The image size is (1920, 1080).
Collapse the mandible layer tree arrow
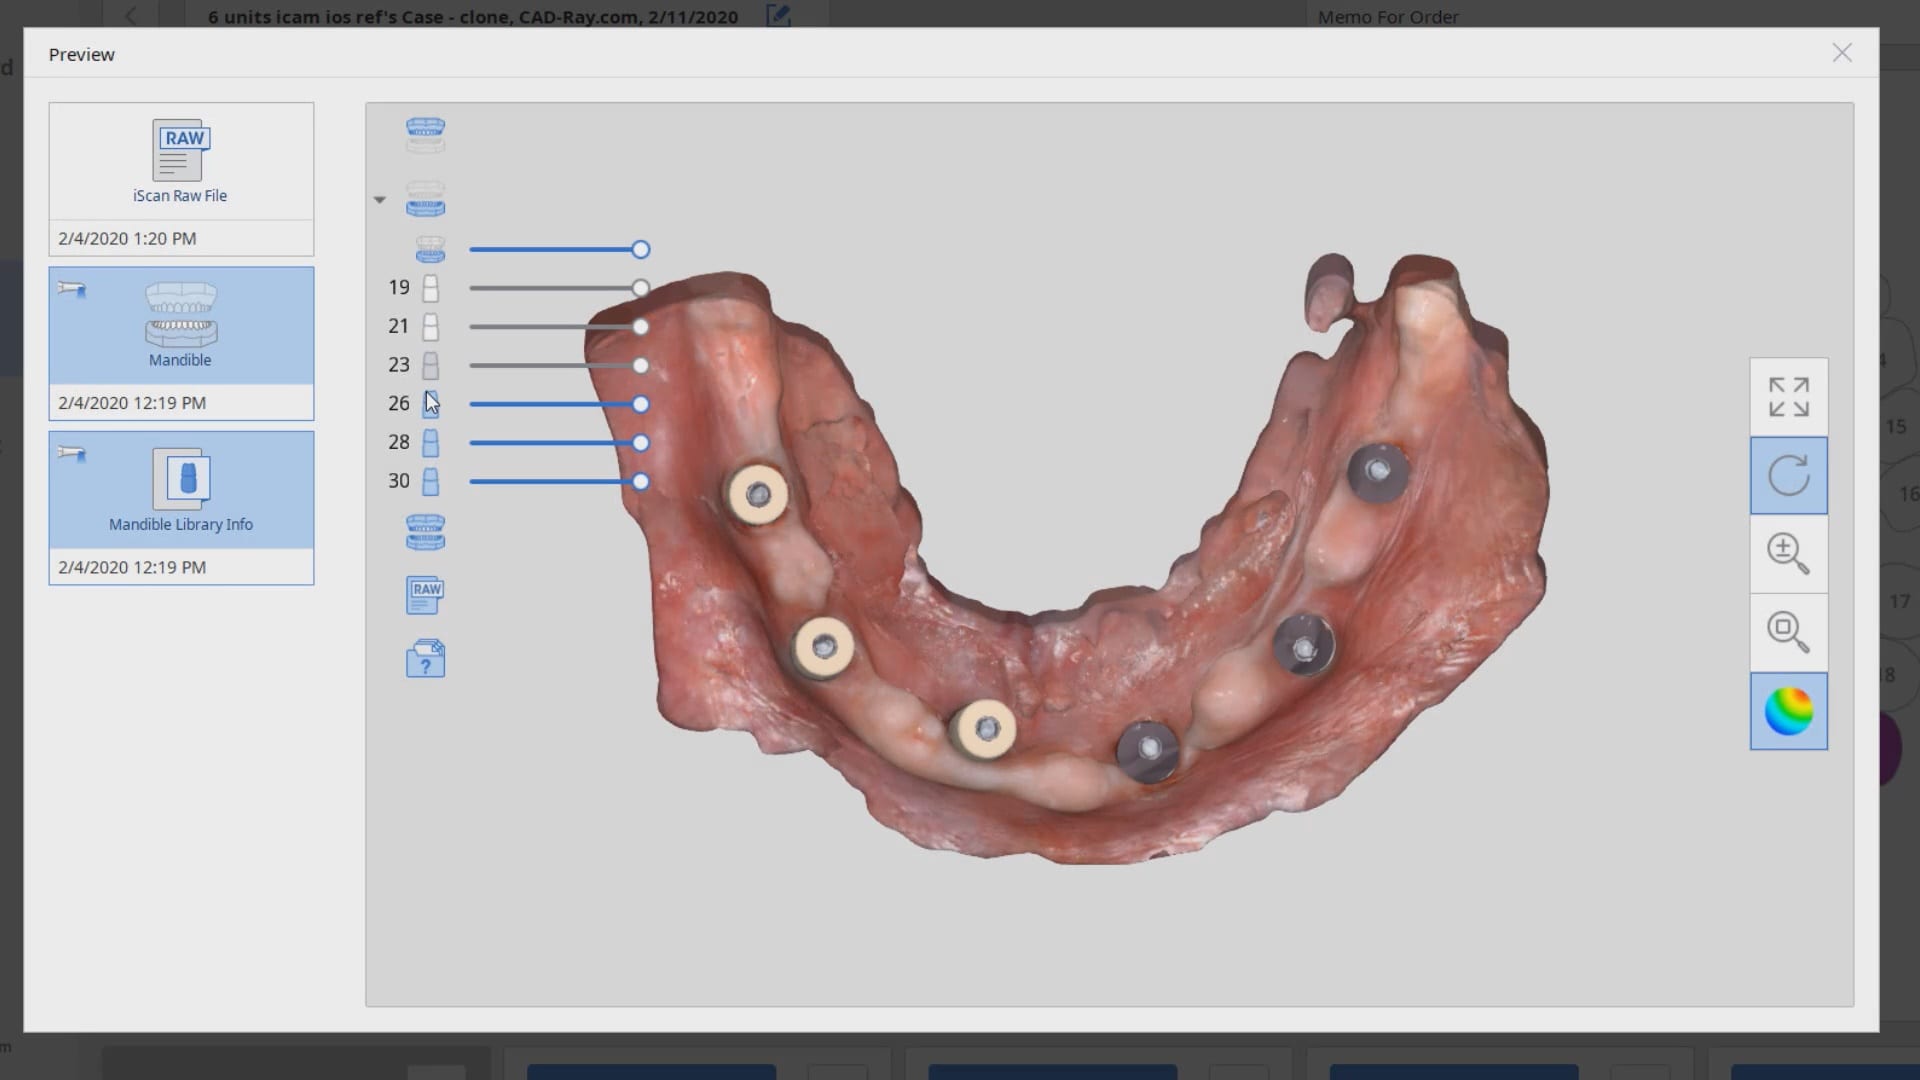(x=380, y=200)
